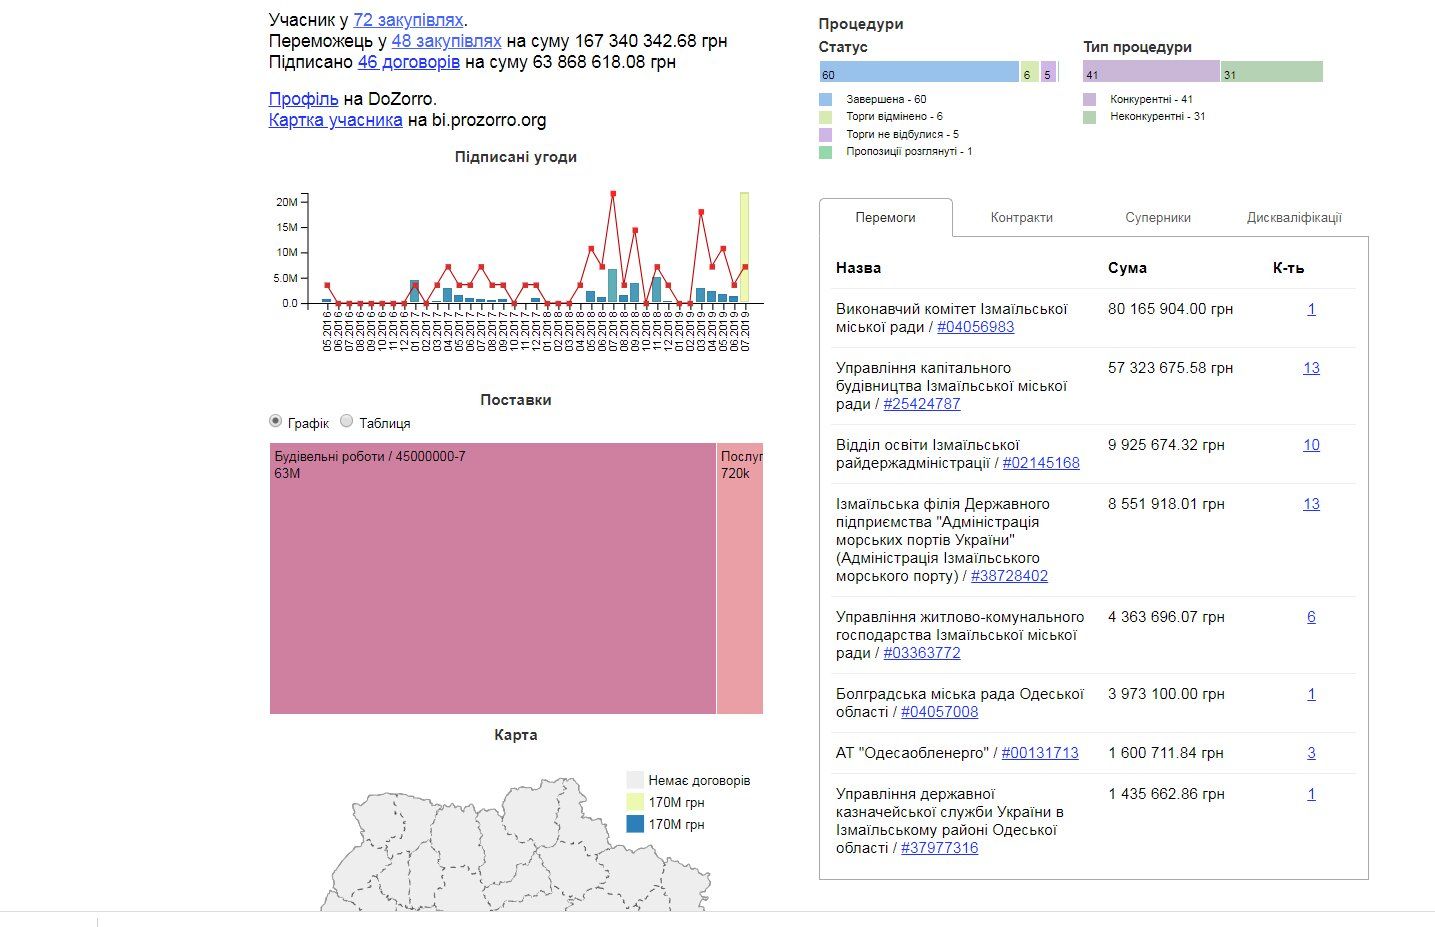The image size is (1435, 927).
Task: Click count 13 for Управління капітального будівництва
Action: (1311, 368)
